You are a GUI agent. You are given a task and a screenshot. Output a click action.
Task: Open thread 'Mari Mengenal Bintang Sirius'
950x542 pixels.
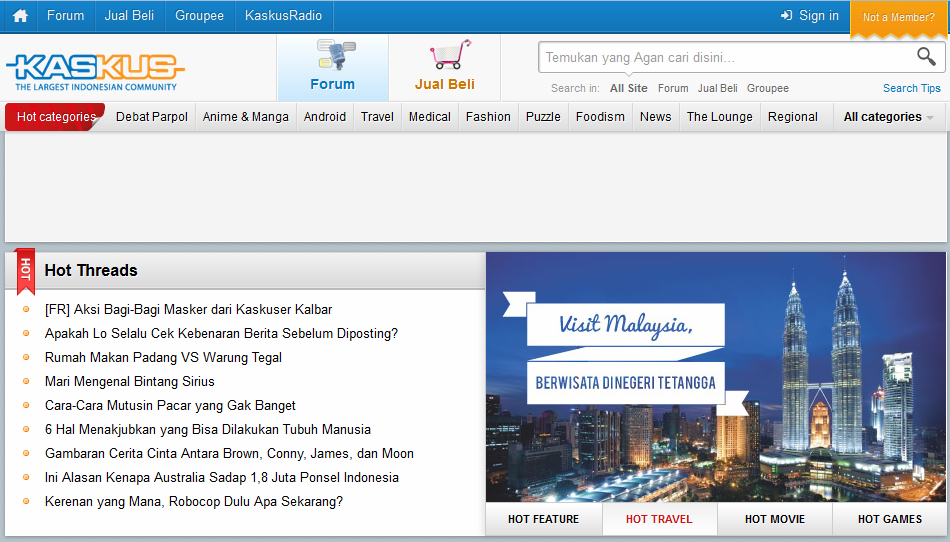130,382
